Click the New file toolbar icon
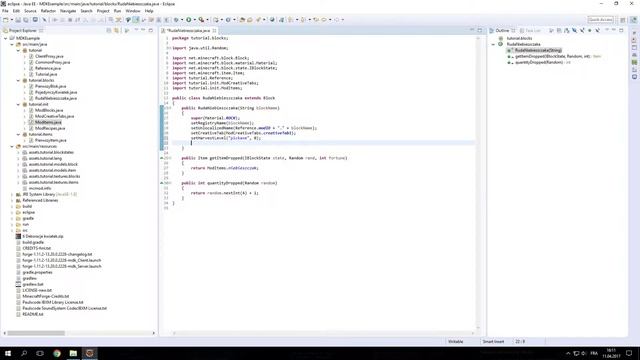The image size is (640, 360). [6, 20]
